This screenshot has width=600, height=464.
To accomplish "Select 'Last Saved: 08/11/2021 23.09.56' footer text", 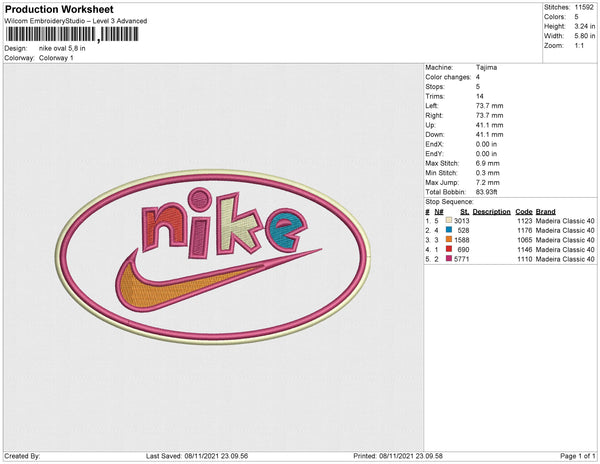I will pos(197,456).
